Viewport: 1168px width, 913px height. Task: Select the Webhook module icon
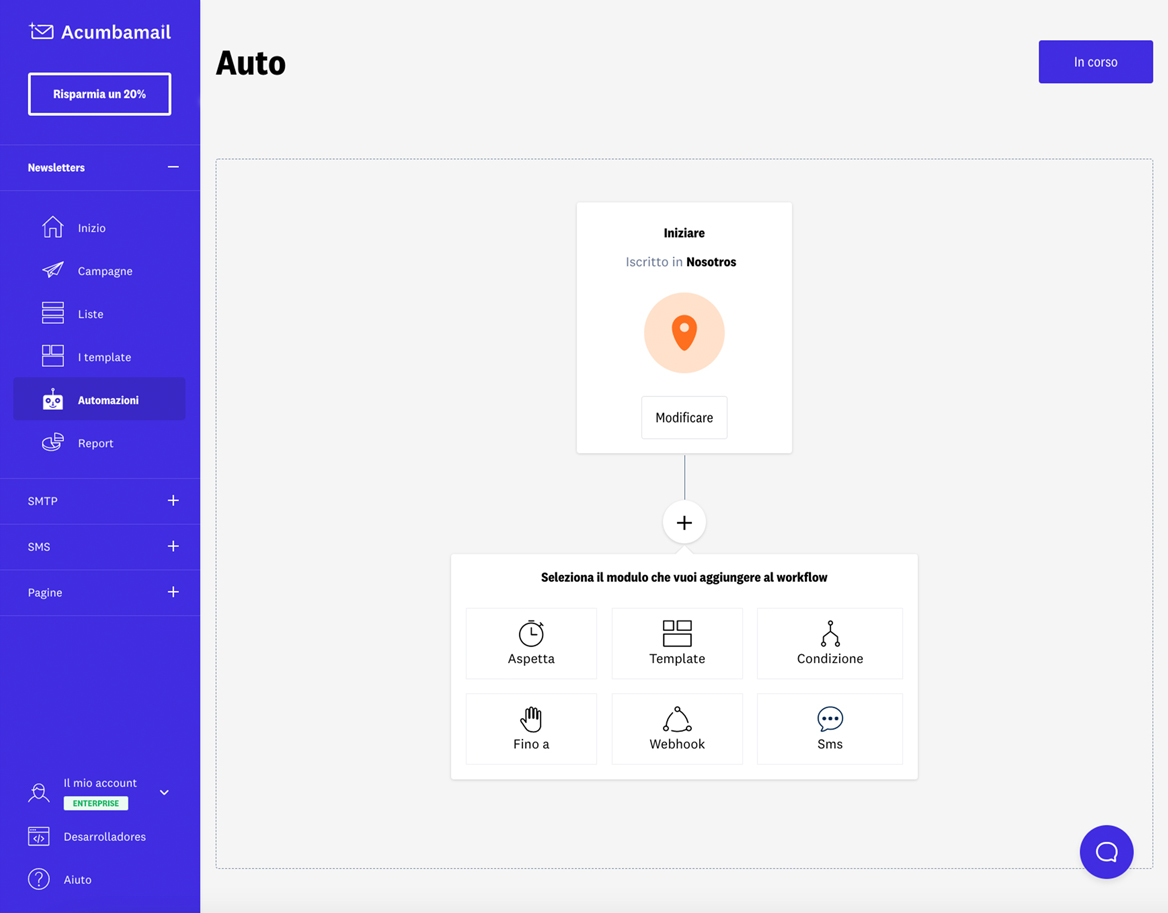tap(677, 718)
